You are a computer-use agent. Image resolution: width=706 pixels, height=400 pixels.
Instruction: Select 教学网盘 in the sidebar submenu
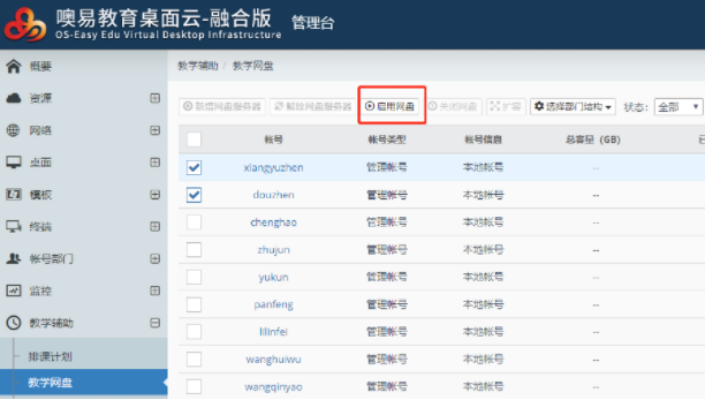click(x=50, y=382)
